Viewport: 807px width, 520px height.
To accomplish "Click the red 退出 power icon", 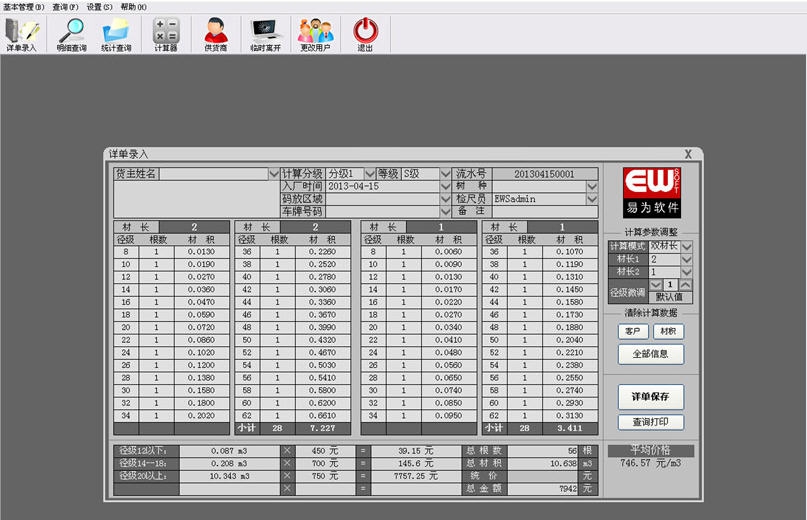I will 365,31.
